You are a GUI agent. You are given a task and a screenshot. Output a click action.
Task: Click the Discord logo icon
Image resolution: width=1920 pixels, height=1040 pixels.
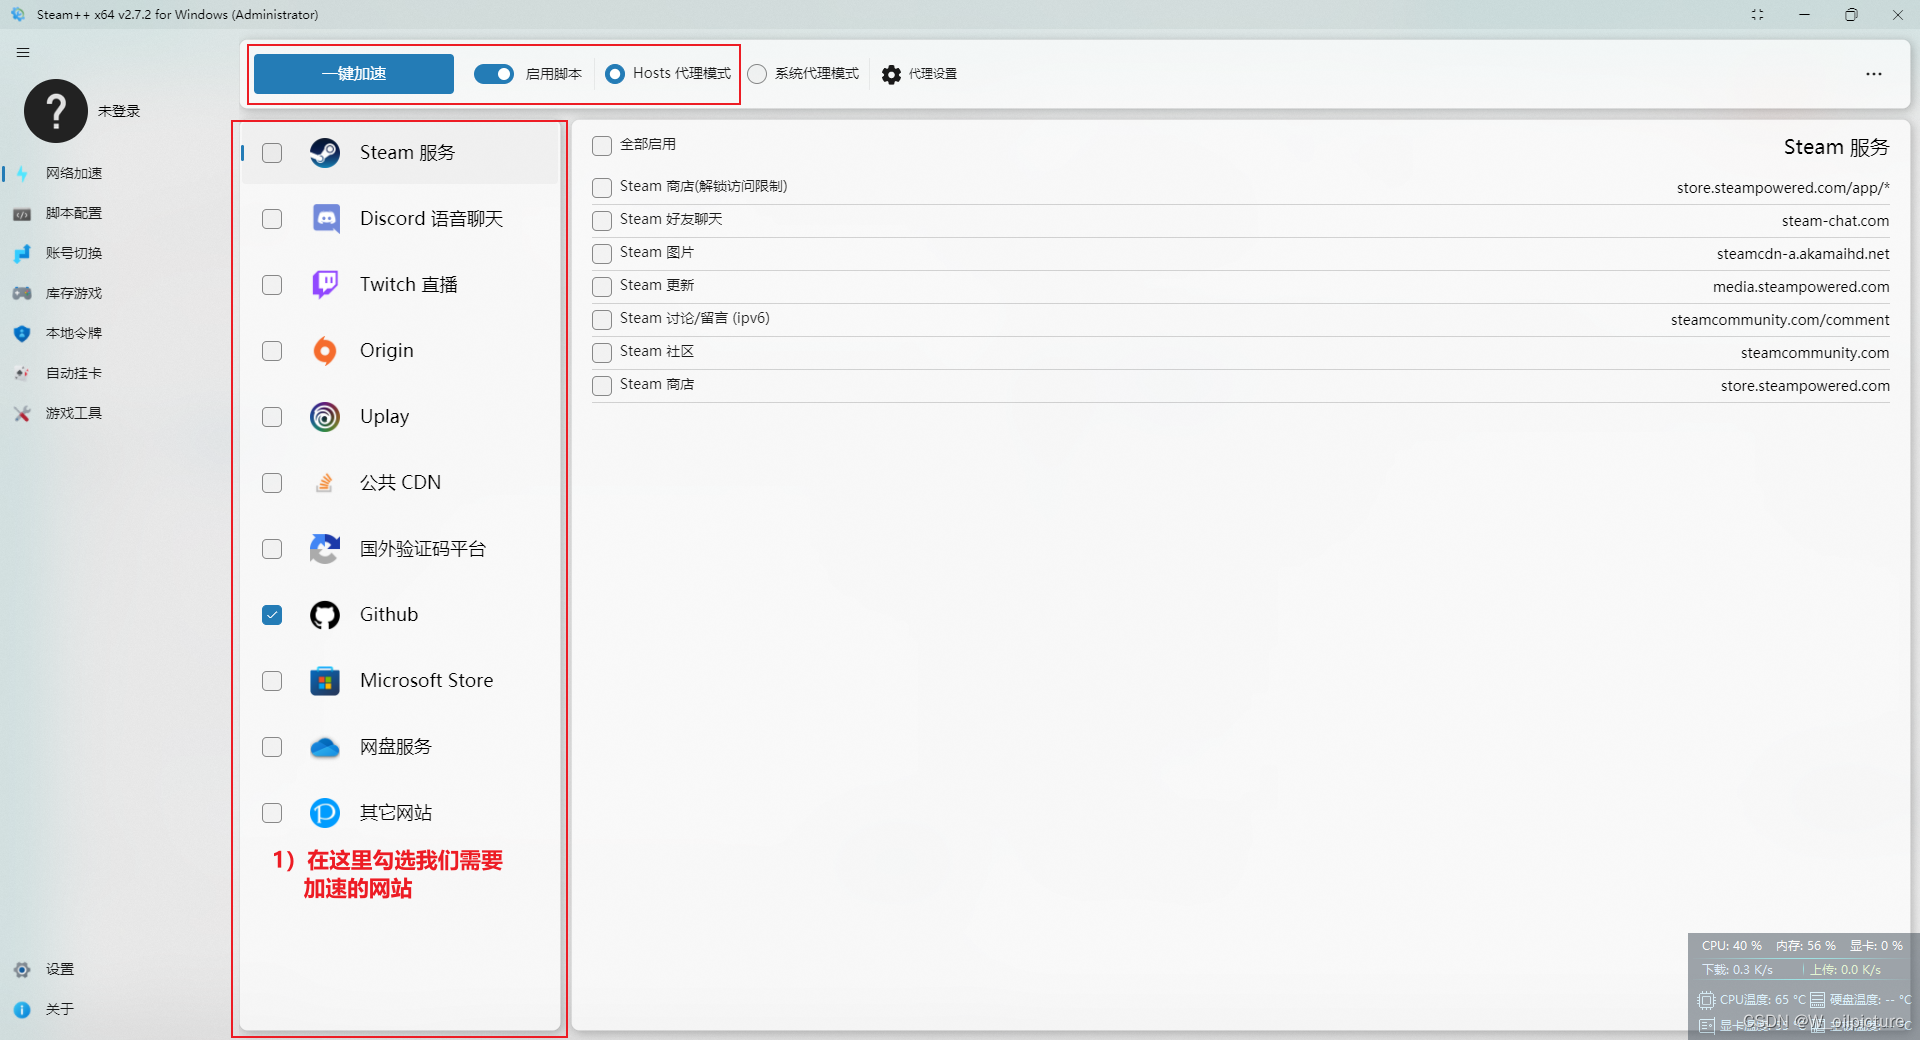(x=325, y=219)
